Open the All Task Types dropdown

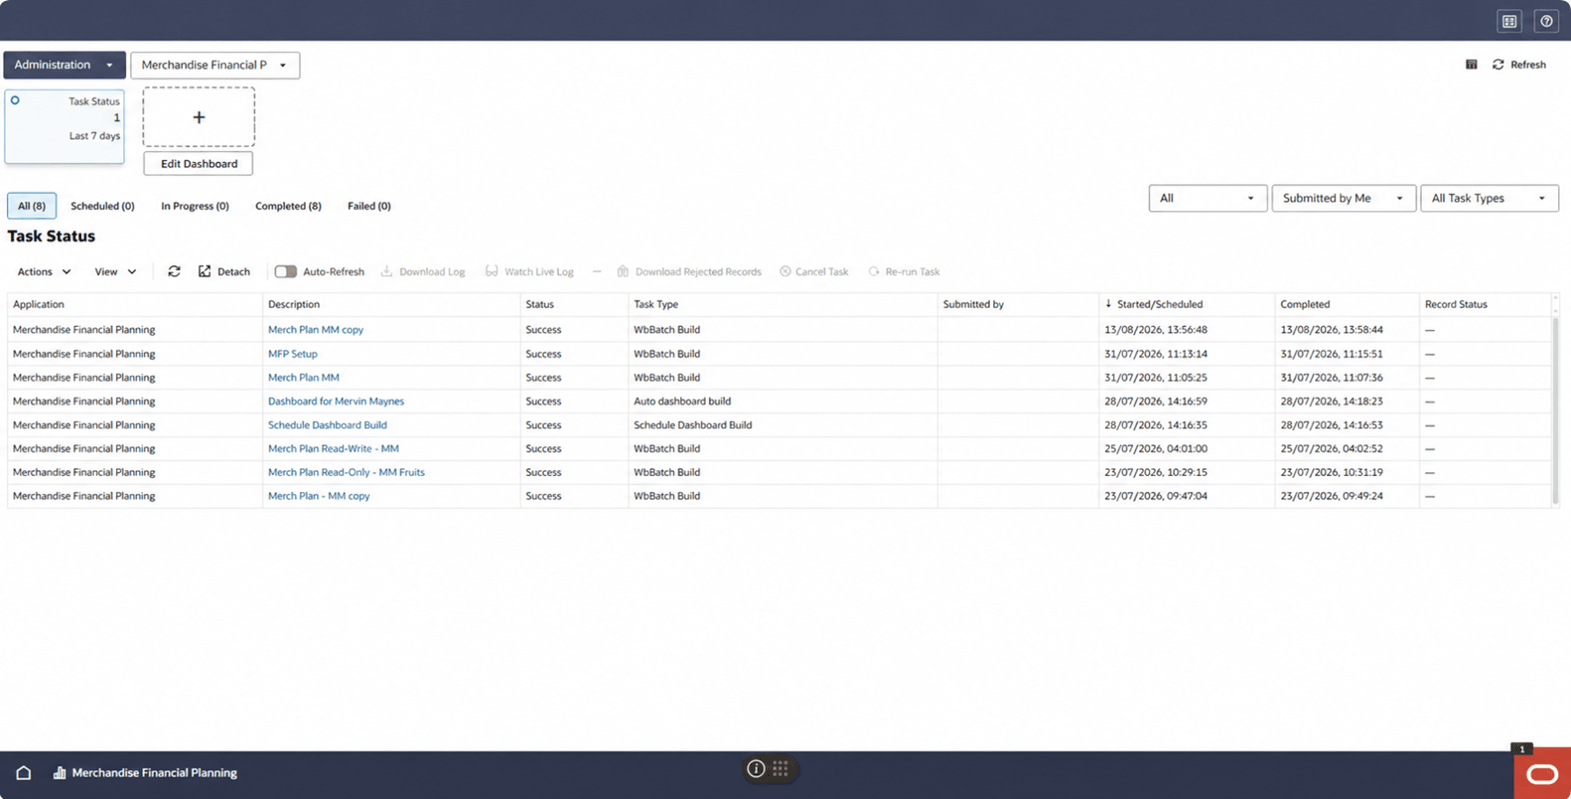click(1489, 198)
